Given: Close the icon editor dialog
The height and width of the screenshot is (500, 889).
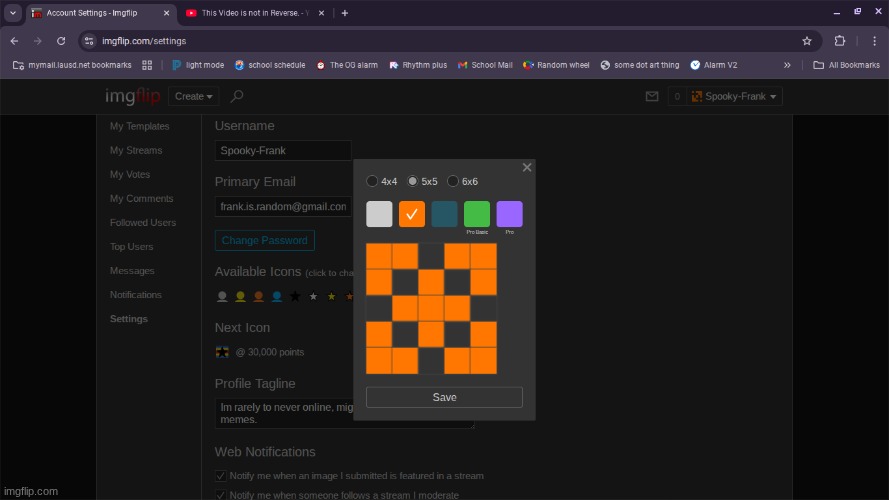Looking at the screenshot, I should point(527,168).
